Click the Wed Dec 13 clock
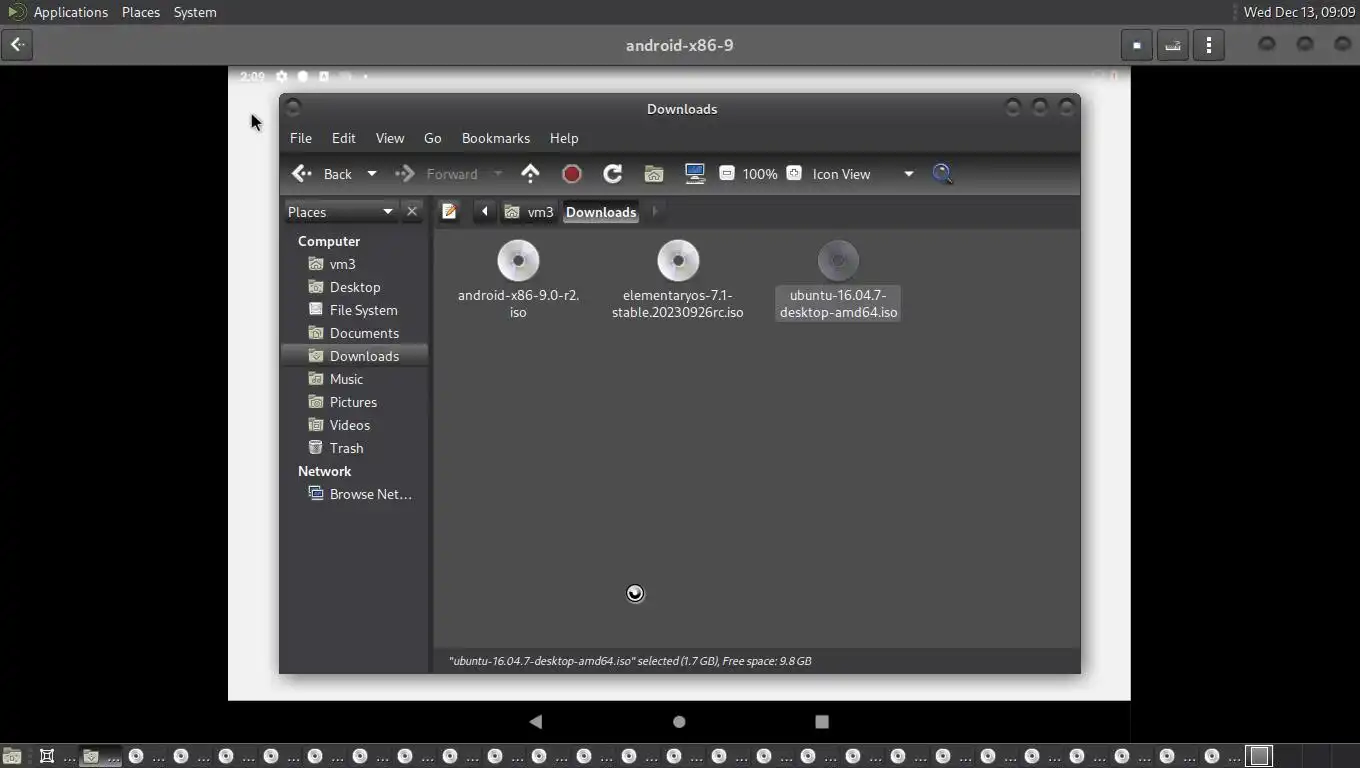Viewport: 1360px width, 768px height. click(1299, 12)
